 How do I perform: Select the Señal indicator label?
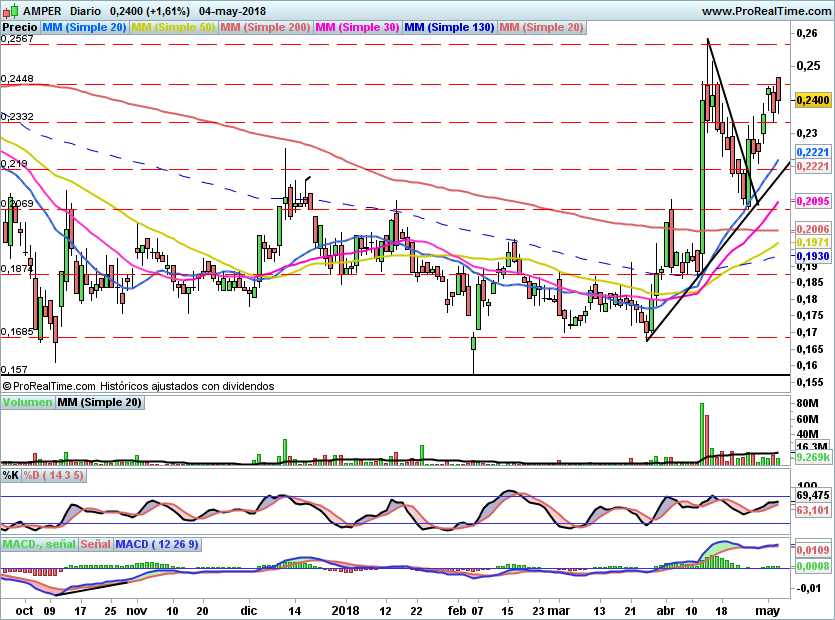[x=95, y=544]
